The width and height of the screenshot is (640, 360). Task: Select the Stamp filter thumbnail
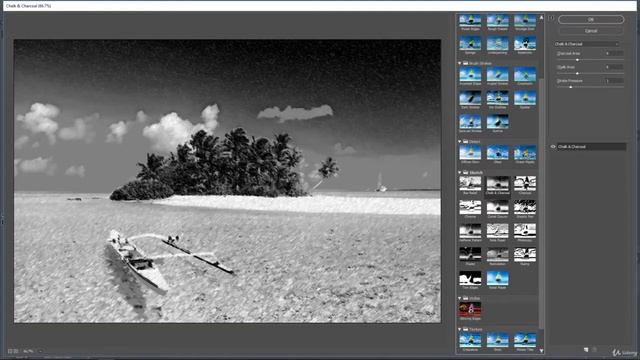(x=525, y=255)
